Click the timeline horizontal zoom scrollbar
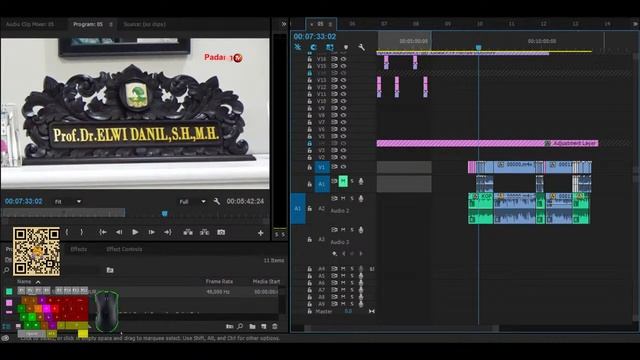Viewport: 640px width, 360px height. [x=402, y=328]
